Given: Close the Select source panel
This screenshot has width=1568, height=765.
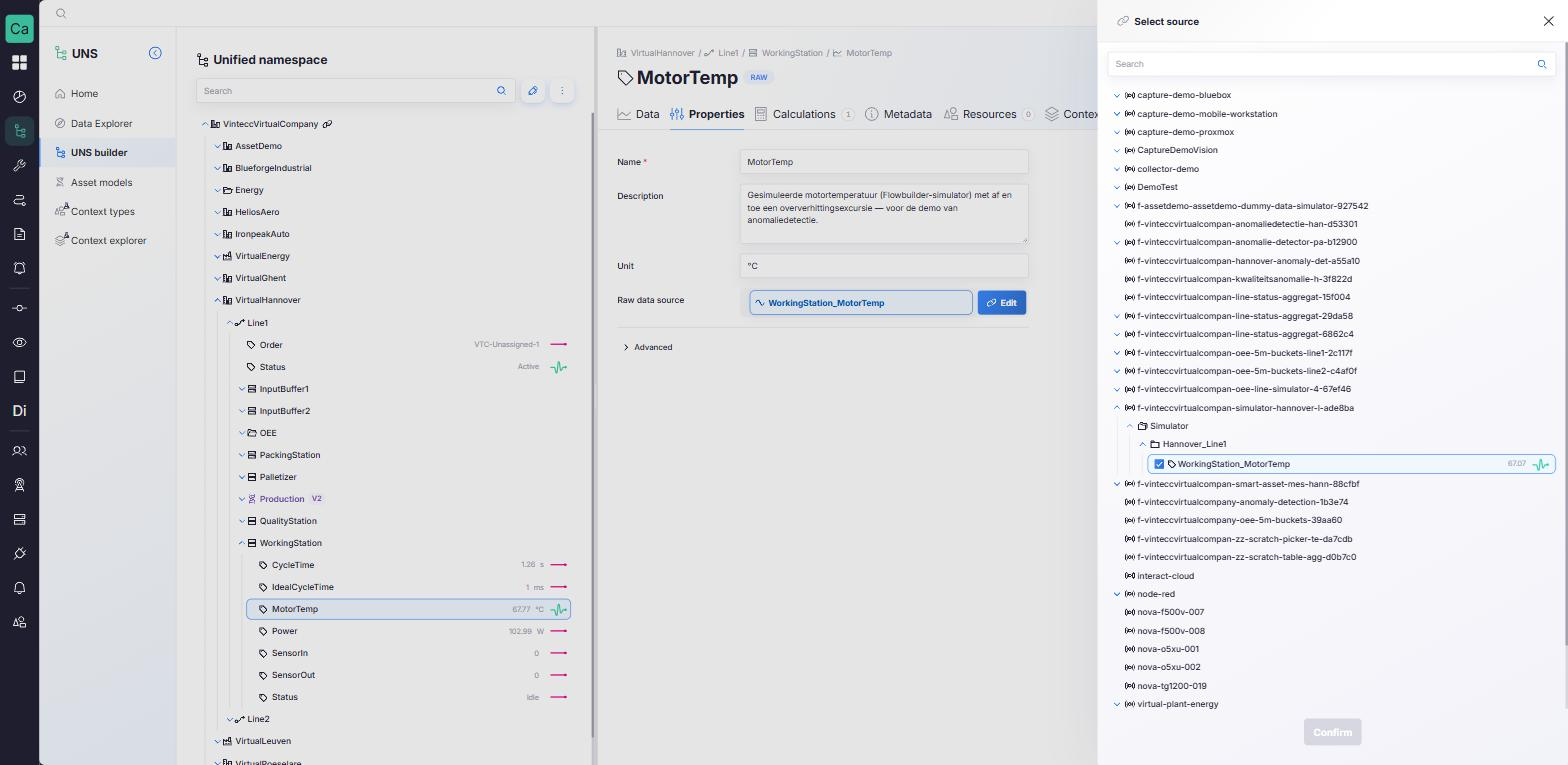Looking at the screenshot, I should (1549, 21).
